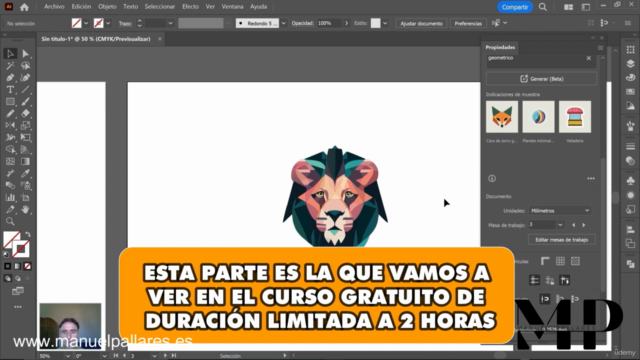Select the fox face sample thumbnail
This screenshot has width=640, height=360.
[502, 117]
